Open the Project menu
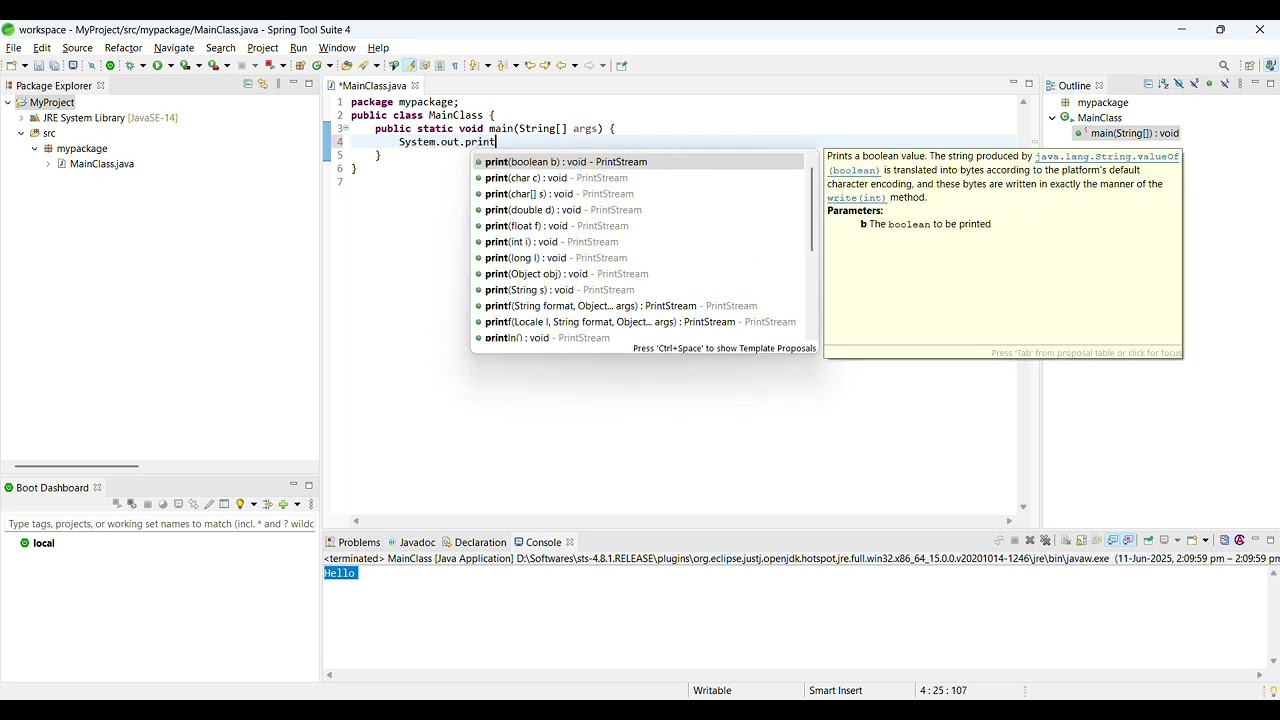The height and width of the screenshot is (720, 1280). [x=262, y=48]
